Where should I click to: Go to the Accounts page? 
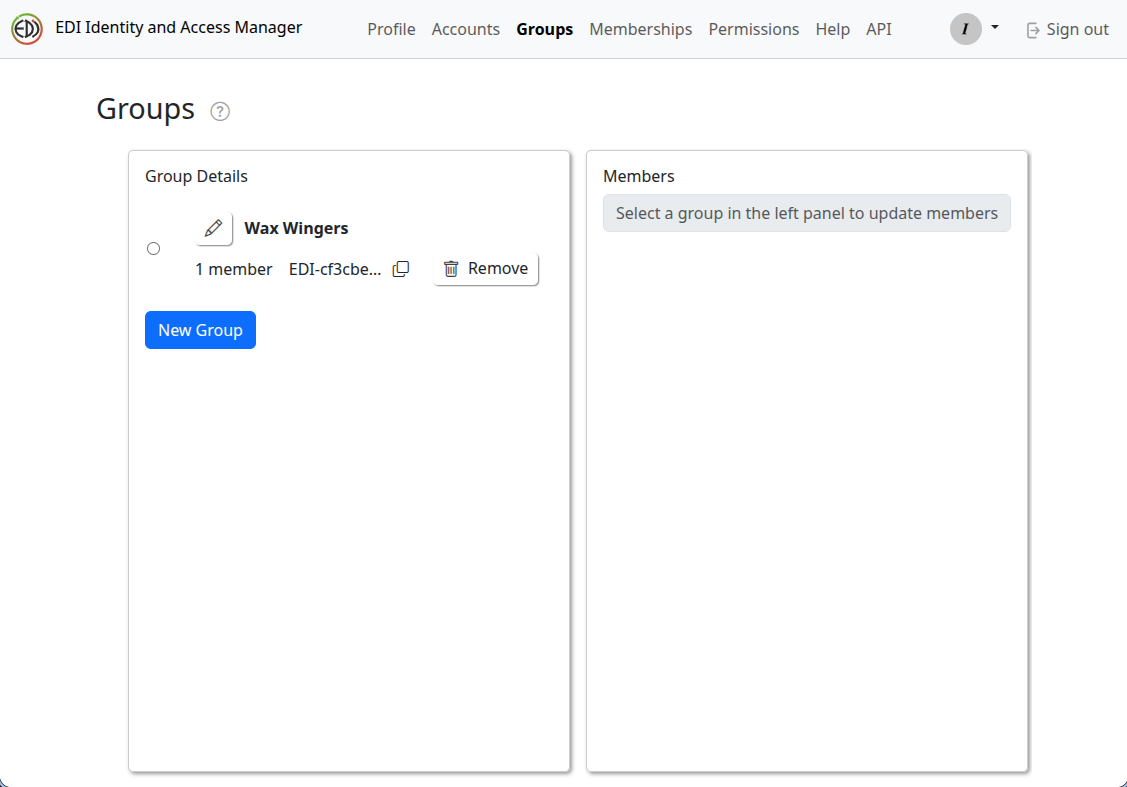(x=466, y=29)
